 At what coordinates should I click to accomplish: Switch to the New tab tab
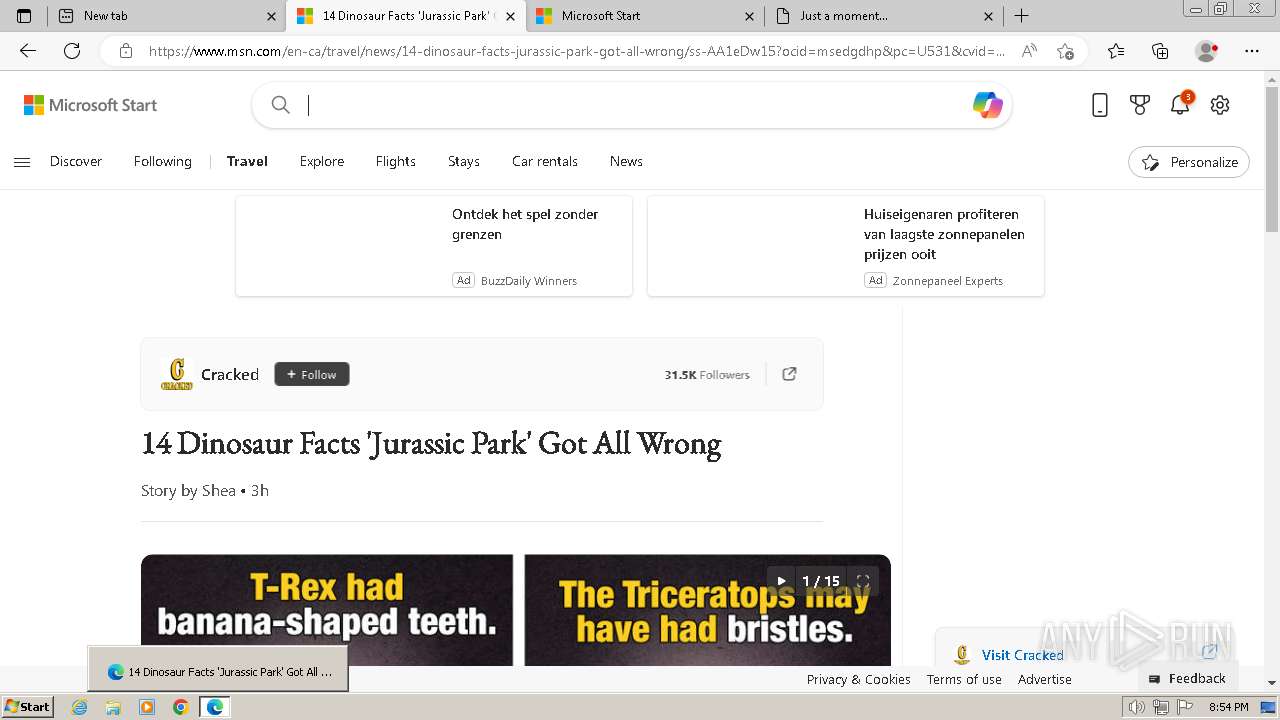click(x=166, y=16)
